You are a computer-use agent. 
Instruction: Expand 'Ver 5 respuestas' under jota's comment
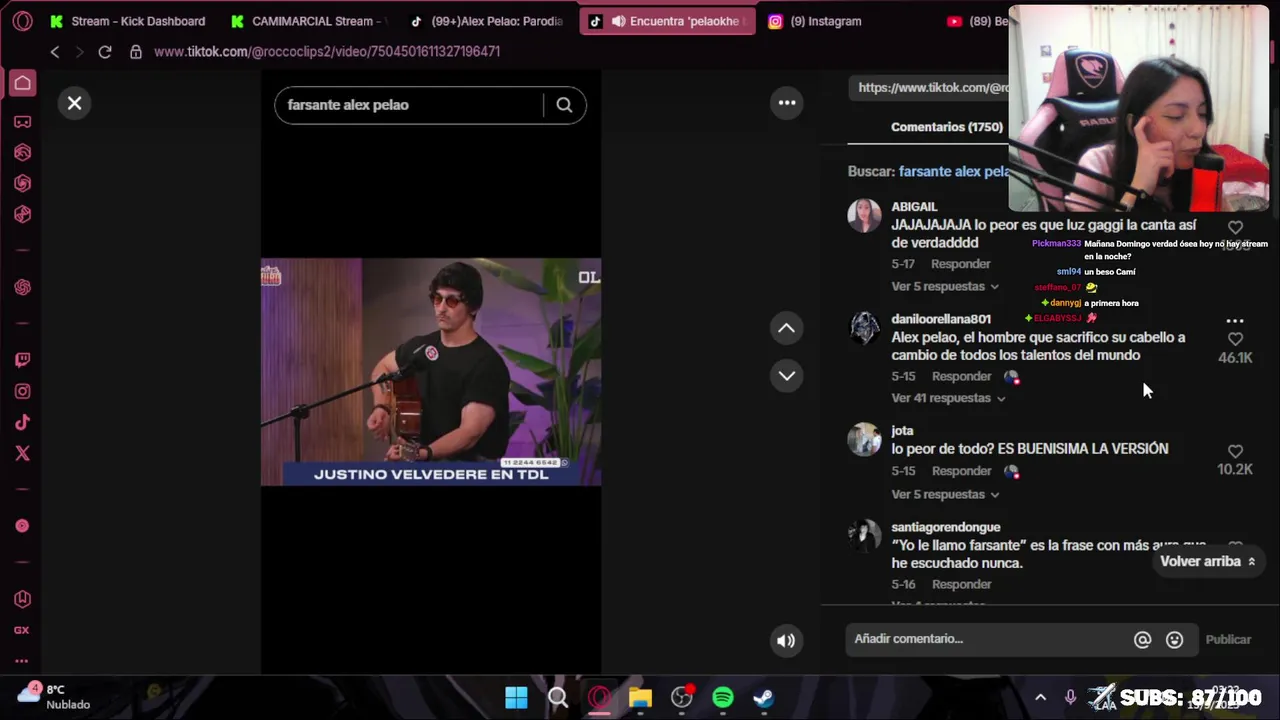[x=945, y=494]
